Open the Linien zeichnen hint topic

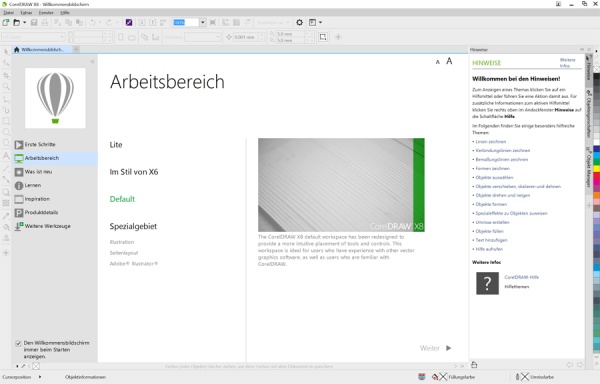(491, 142)
